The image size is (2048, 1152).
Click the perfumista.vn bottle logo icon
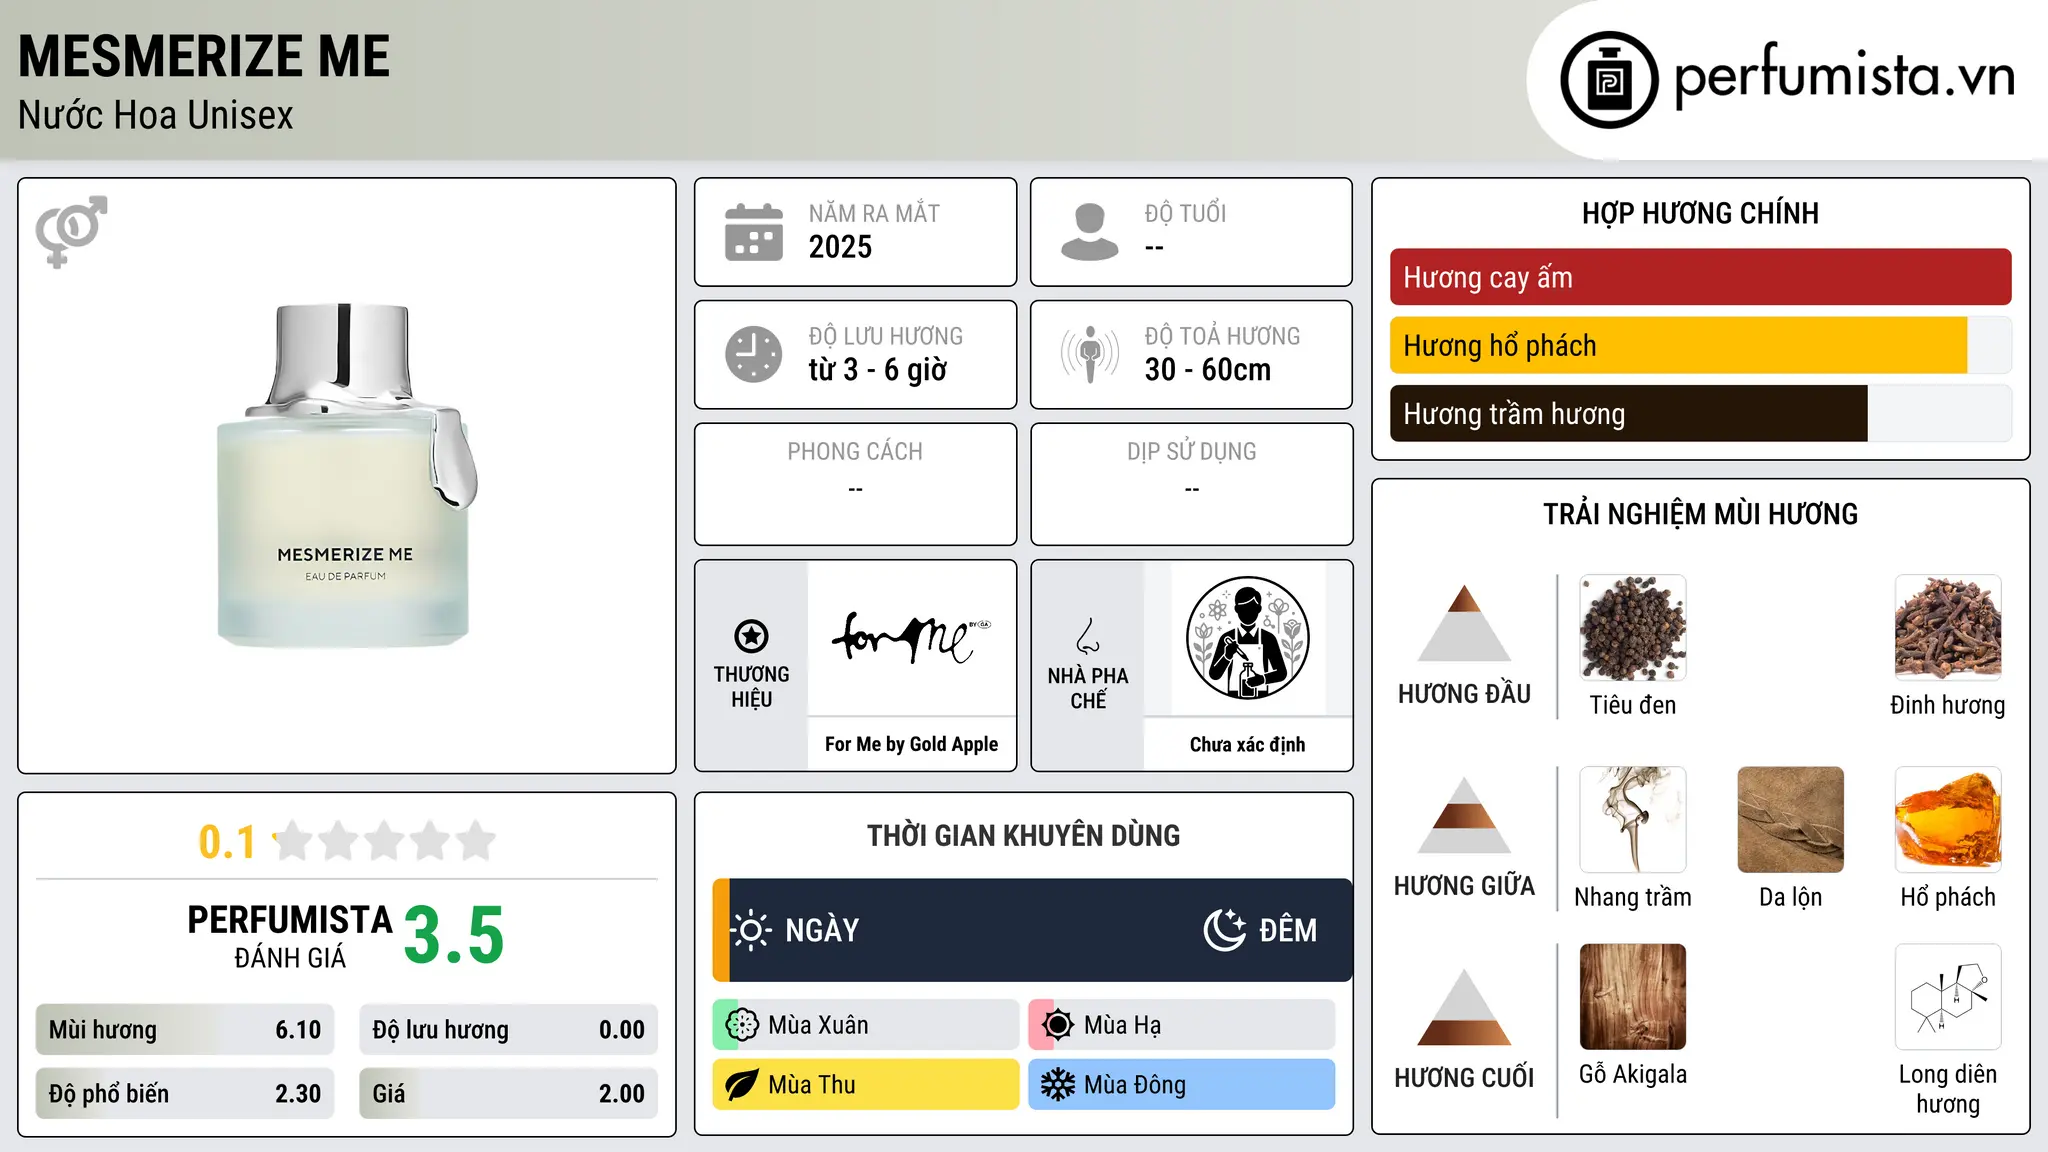(1609, 79)
